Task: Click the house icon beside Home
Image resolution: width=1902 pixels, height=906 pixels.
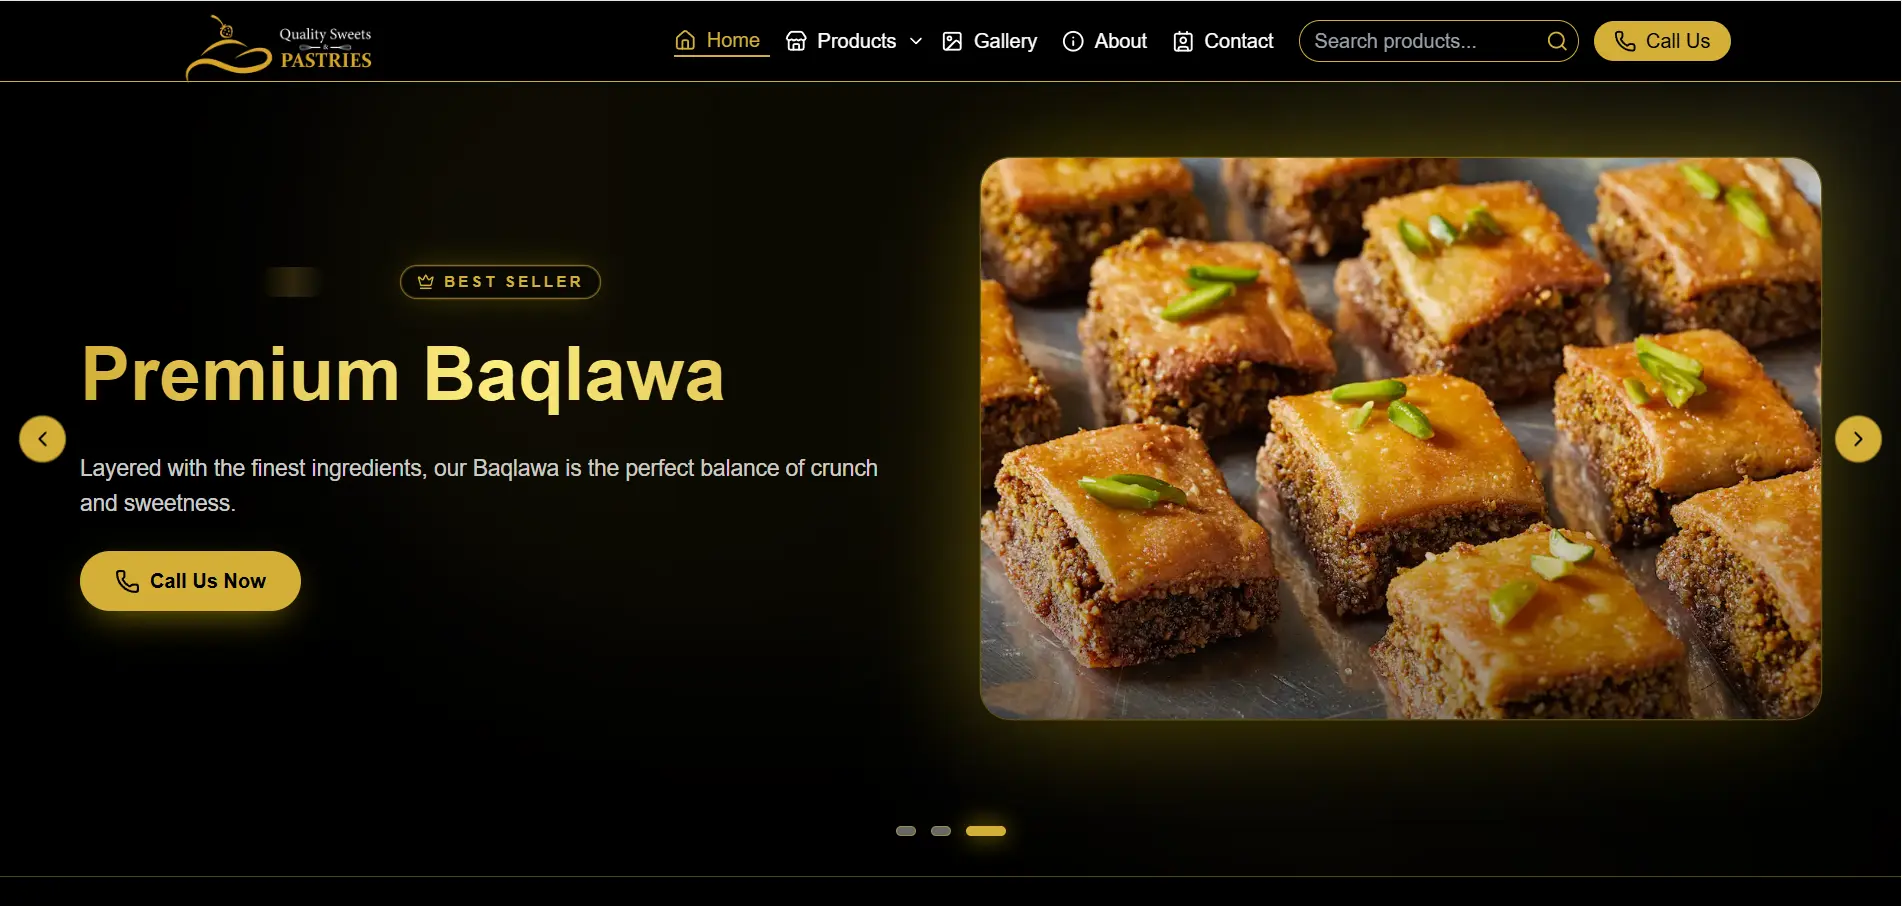Action: click(685, 41)
